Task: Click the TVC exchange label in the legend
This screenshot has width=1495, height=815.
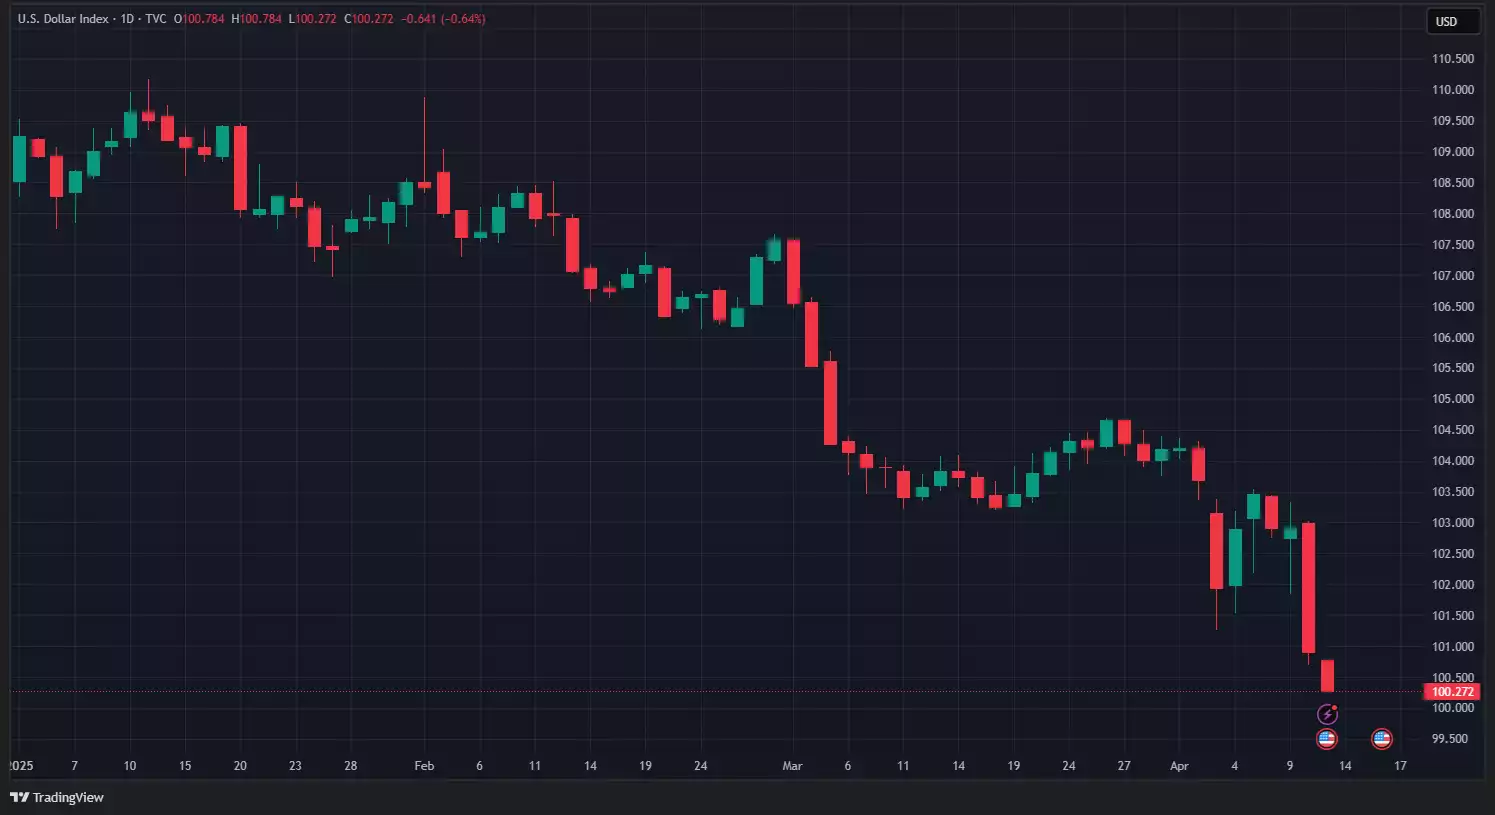Action: (155, 18)
